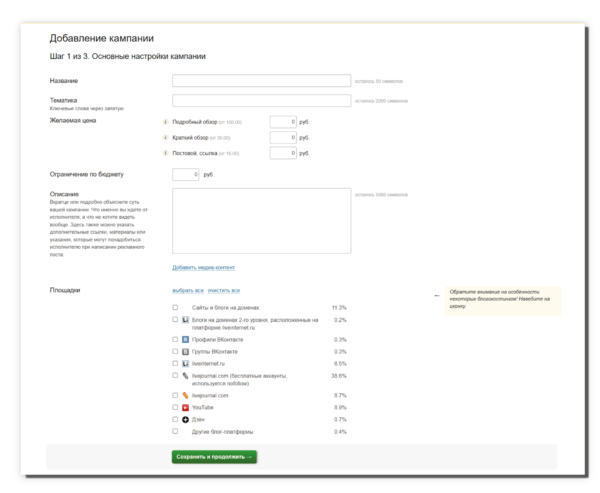
Task: Click inside the Описание text area
Action: coord(261,220)
